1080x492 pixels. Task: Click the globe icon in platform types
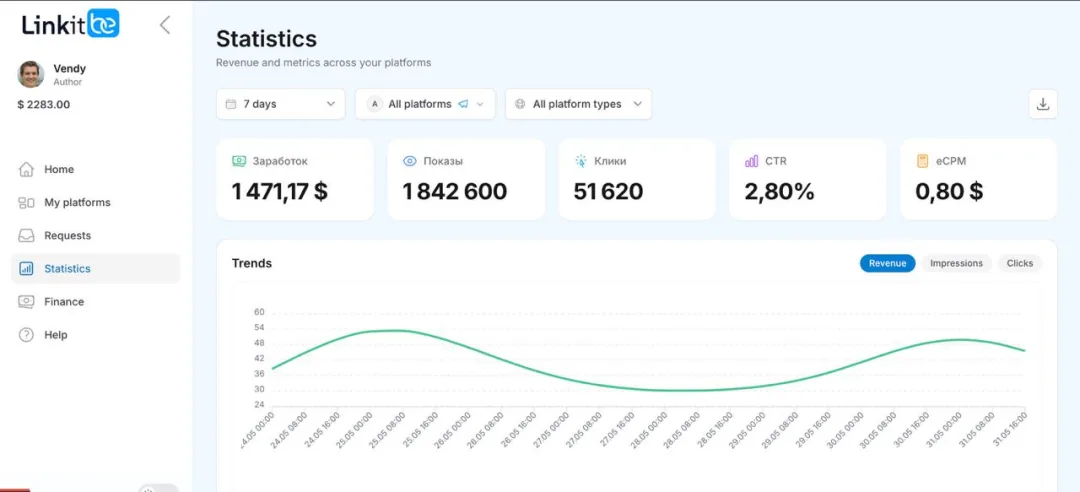pos(520,104)
